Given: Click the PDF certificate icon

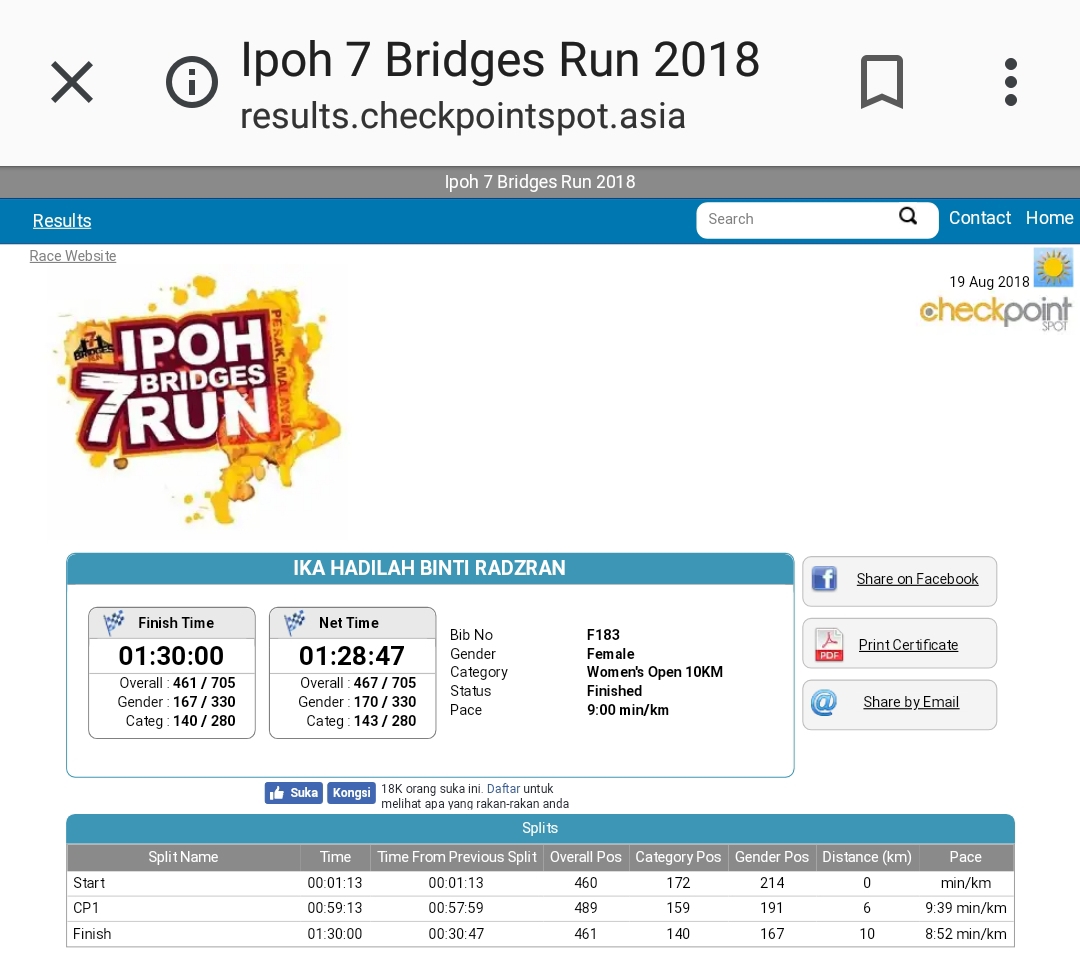Looking at the screenshot, I should [x=829, y=645].
